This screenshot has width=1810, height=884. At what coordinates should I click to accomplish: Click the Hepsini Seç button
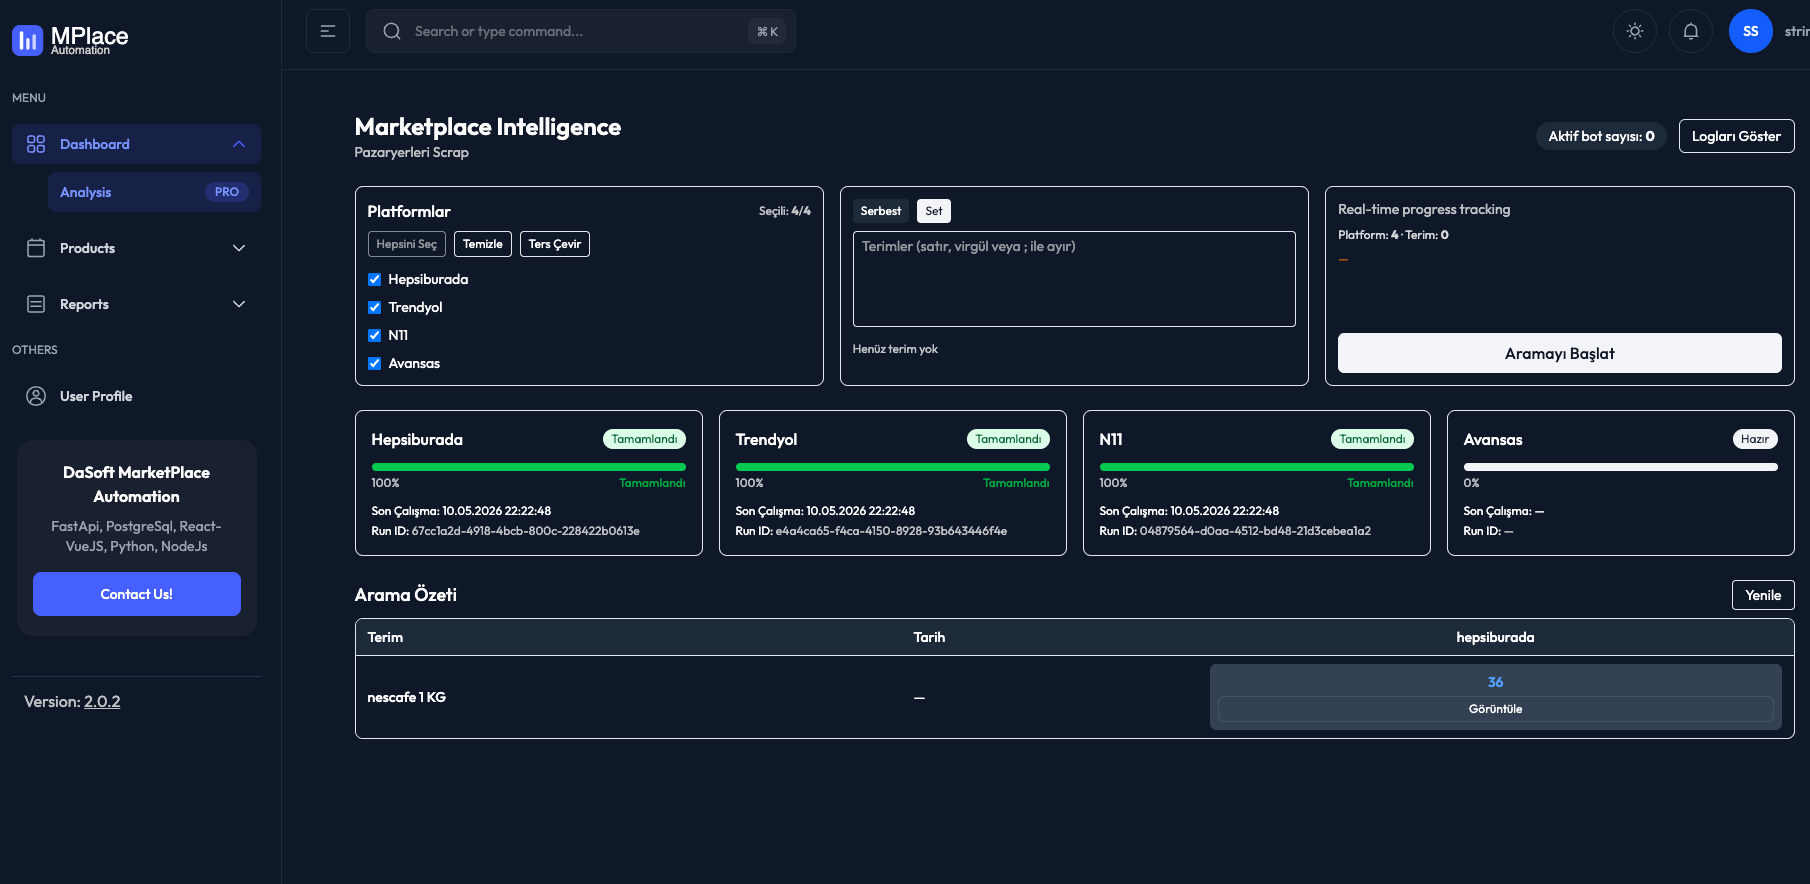pos(407,244)
